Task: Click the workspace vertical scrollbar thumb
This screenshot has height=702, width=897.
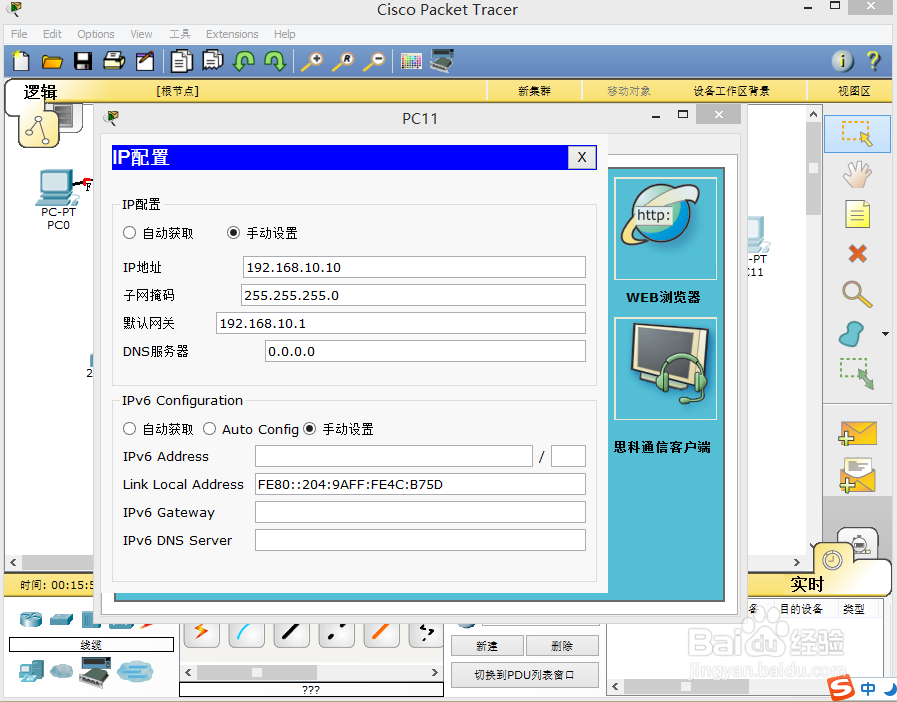Action: (x=813, y=168)
